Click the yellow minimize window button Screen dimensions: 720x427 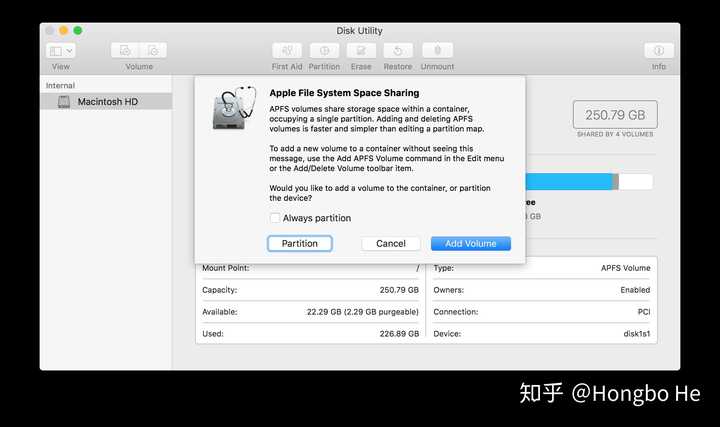click(x=63, y=30)
